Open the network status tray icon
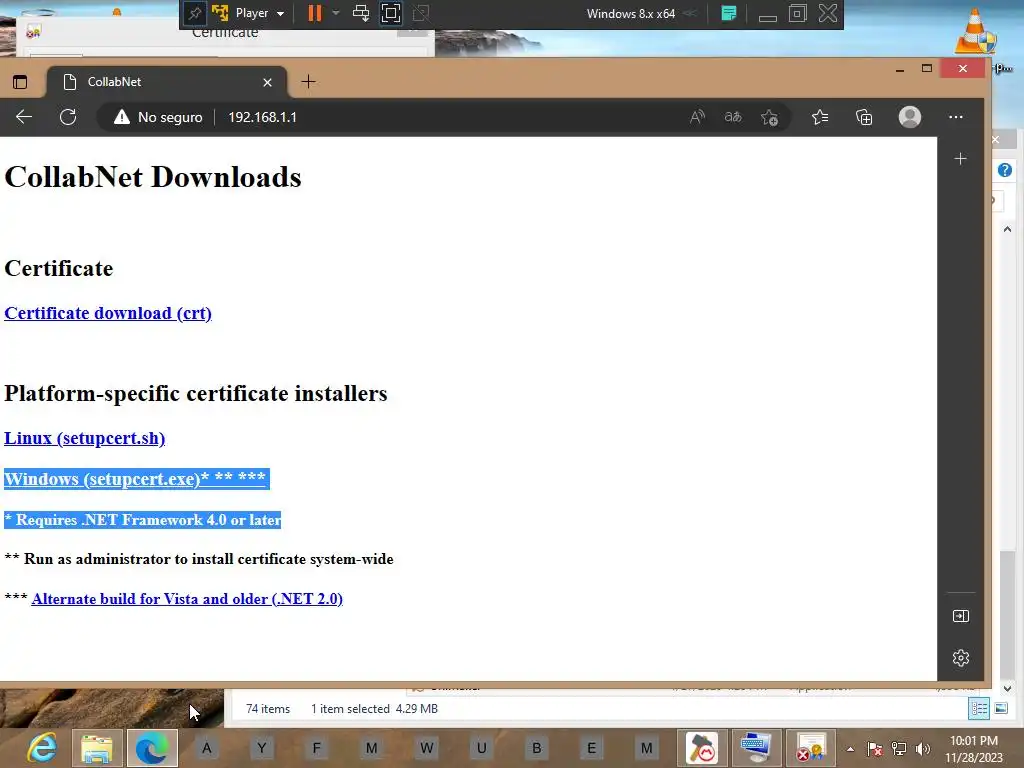 [899, 749]
